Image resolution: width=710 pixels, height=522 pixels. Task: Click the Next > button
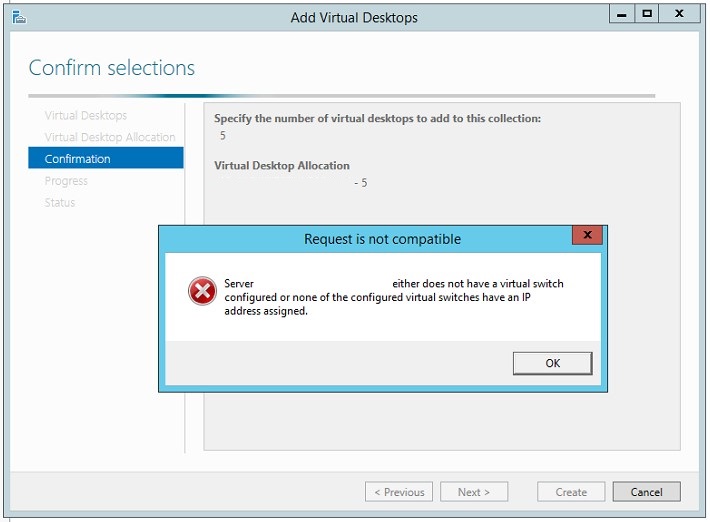click(474, 492)
